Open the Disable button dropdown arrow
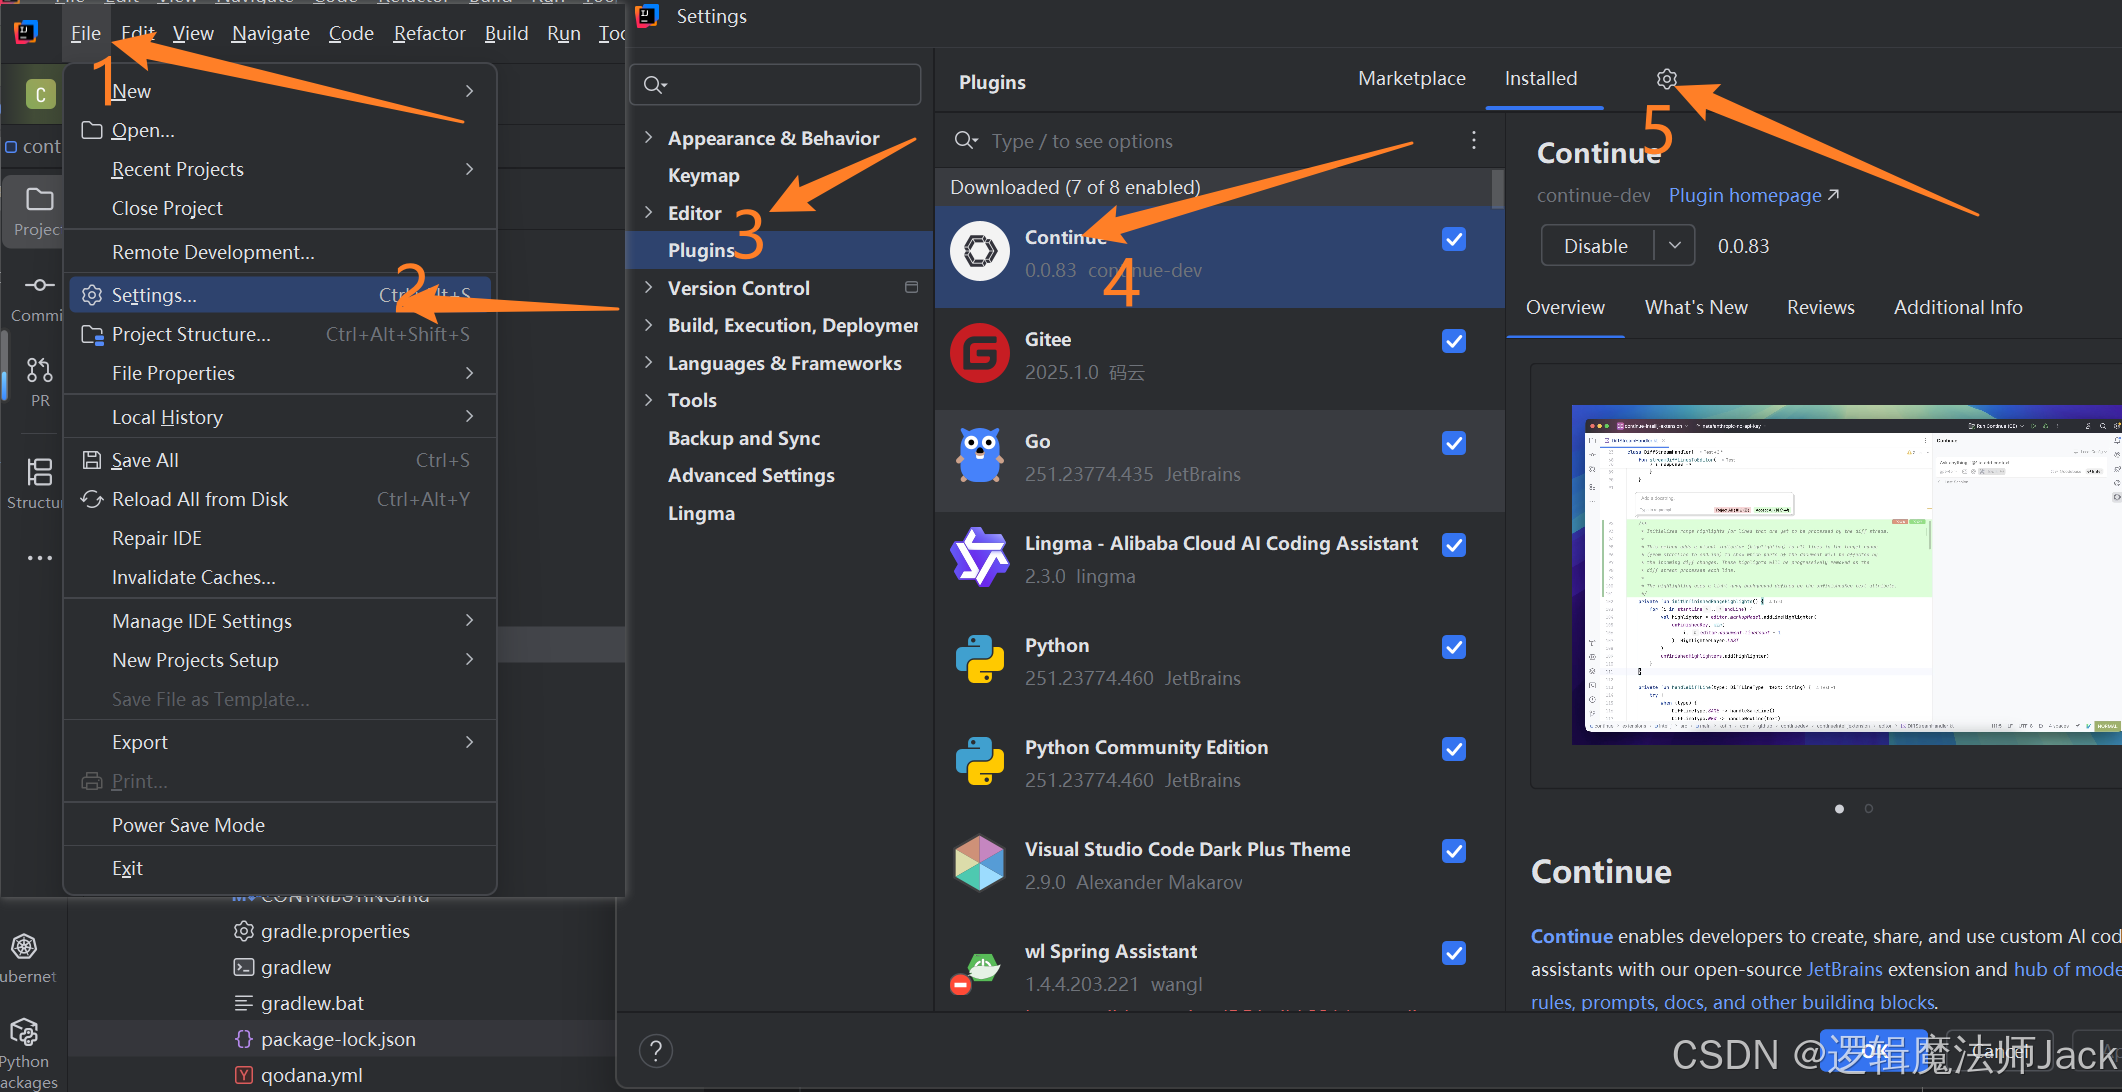 pyautogui.click(x=1674, y=246)
